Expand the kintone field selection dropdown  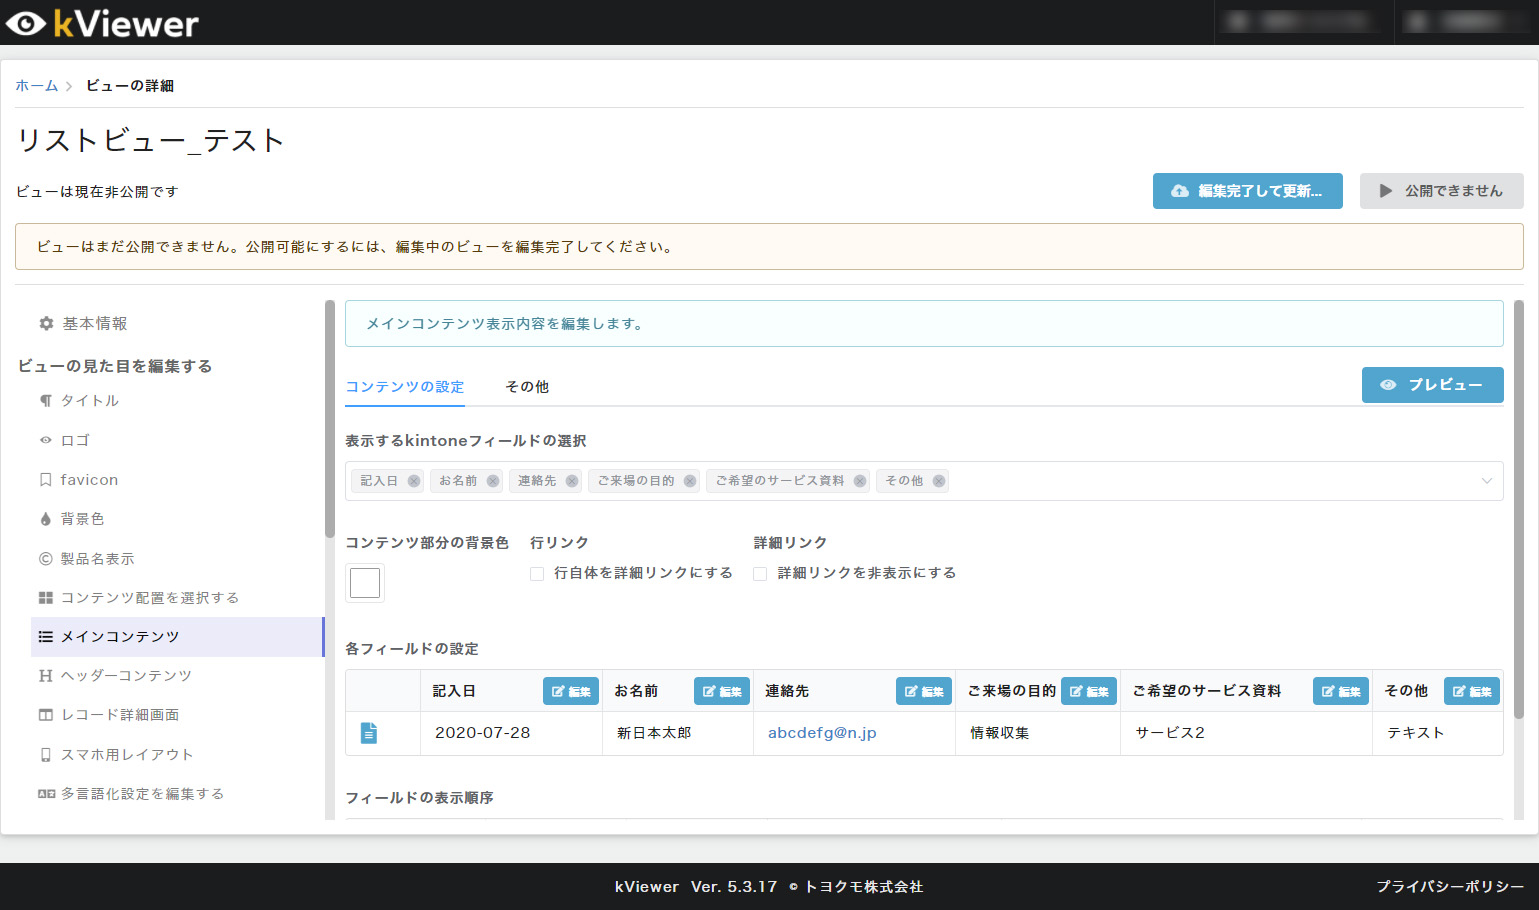click(x=1486, y=481)
